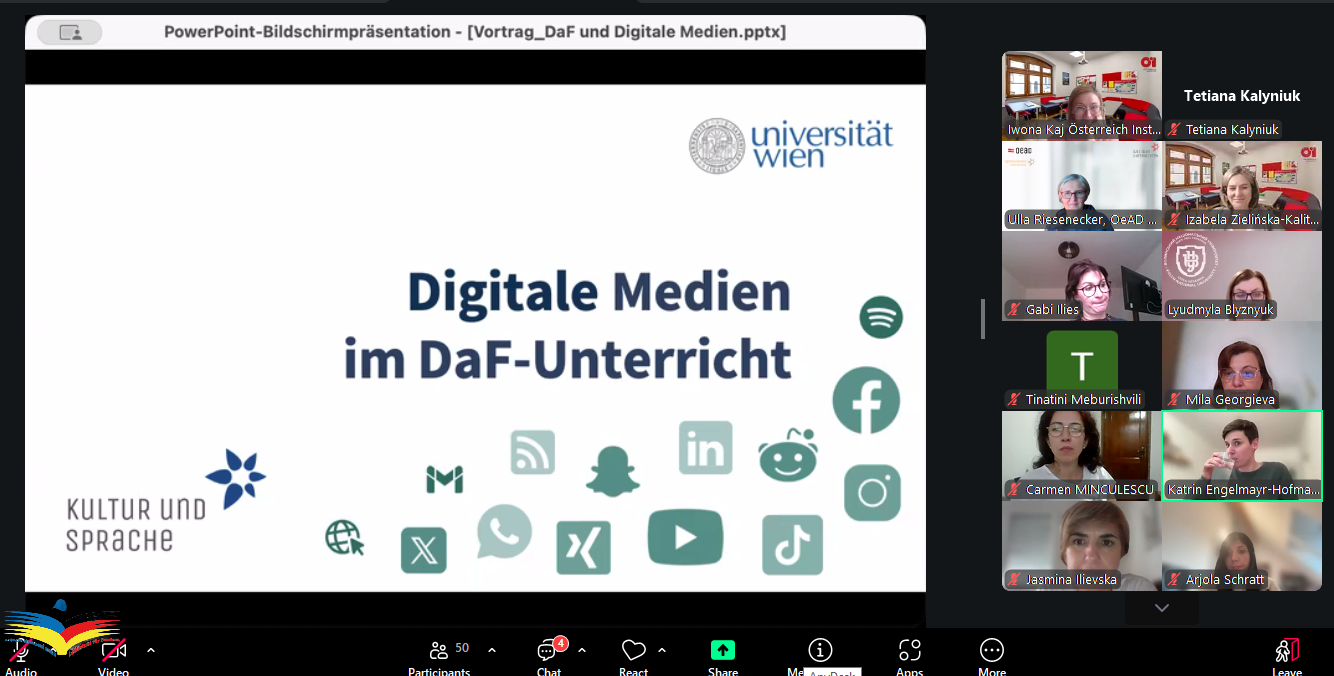Expand the React options caret
This screenshot has height=676, width=1334.
point(662,650)
